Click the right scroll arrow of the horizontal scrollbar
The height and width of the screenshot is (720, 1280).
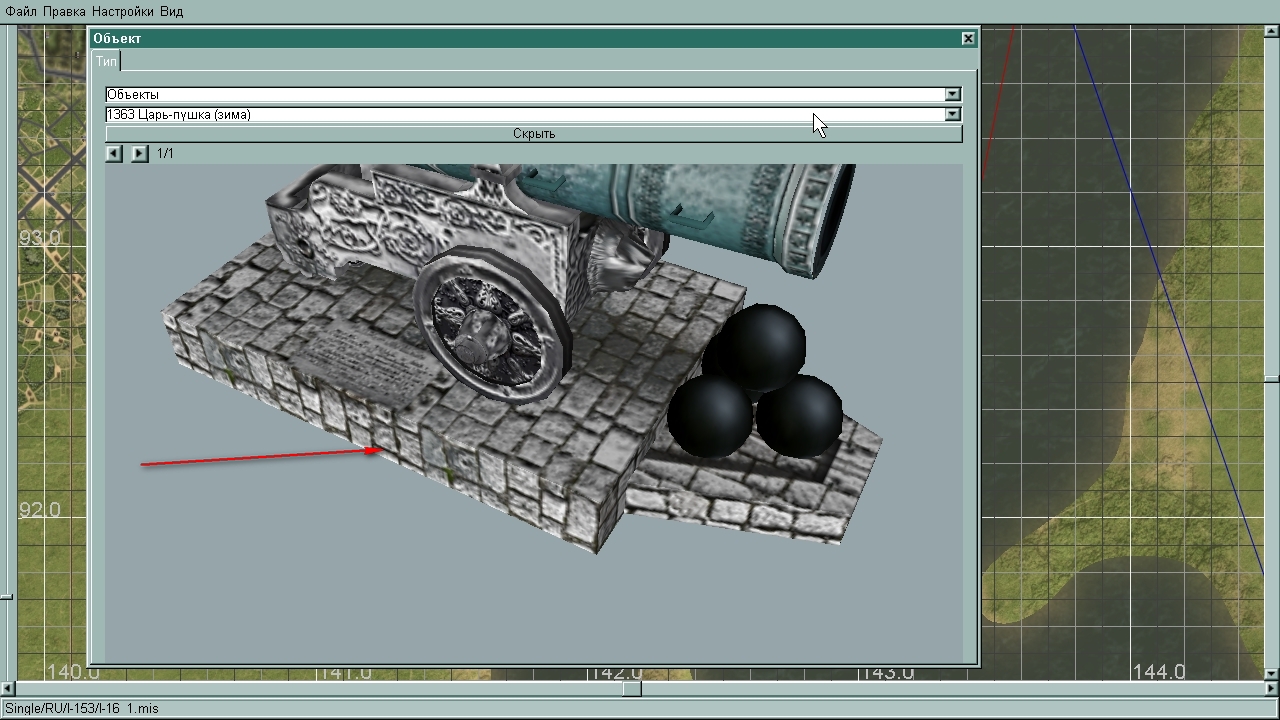point(1271,688)
